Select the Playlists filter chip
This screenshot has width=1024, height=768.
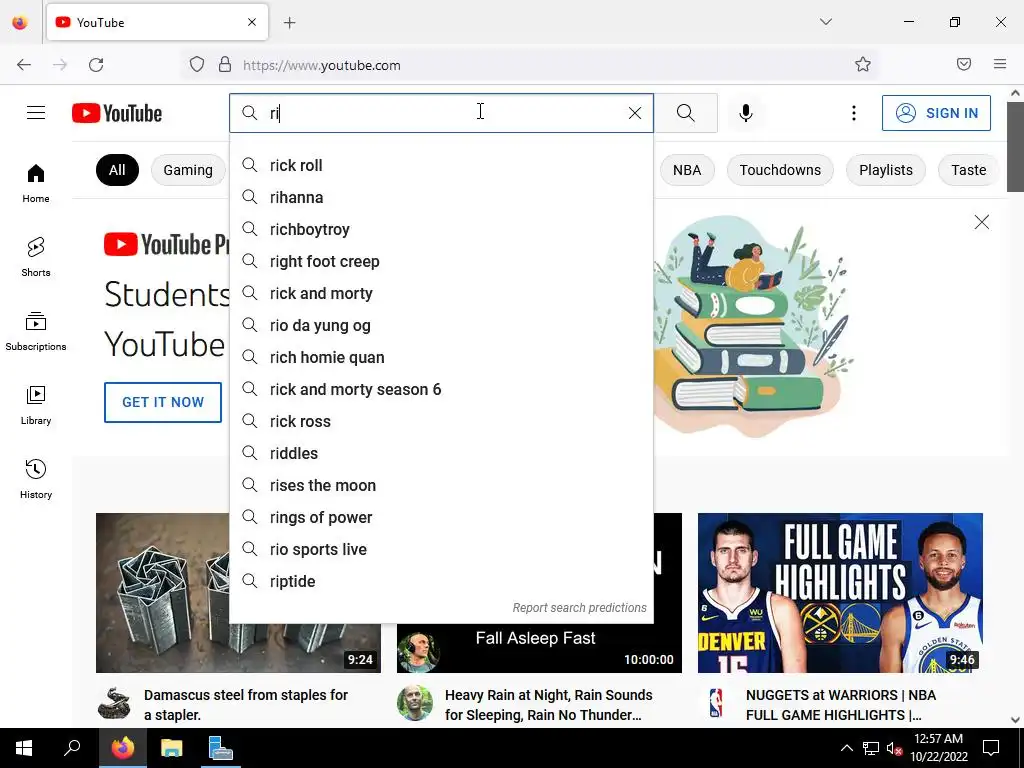point(886,170)
